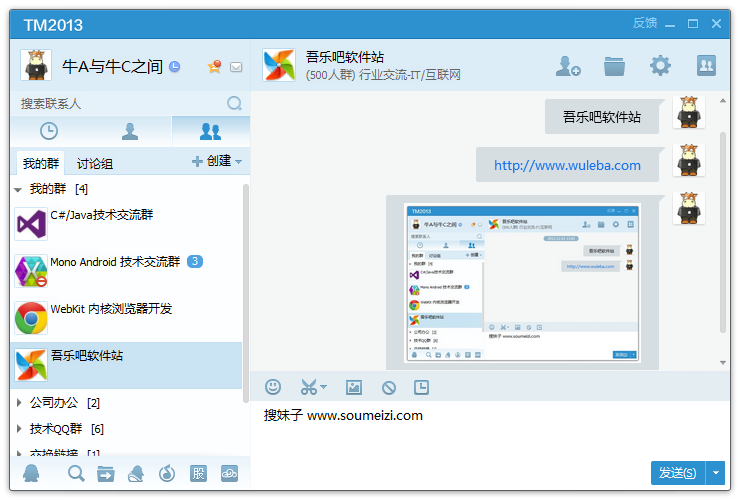The width and height of the screenshot is (740, 500).
Task: Switch to the single contact tab
Action: tap(130, 131)
